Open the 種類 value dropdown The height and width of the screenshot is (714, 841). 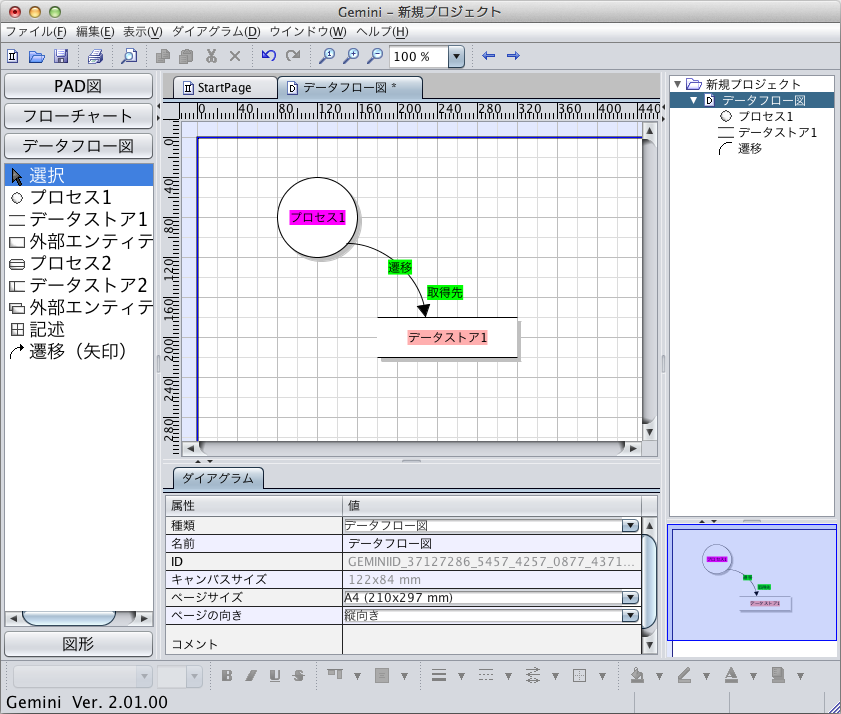630,526
